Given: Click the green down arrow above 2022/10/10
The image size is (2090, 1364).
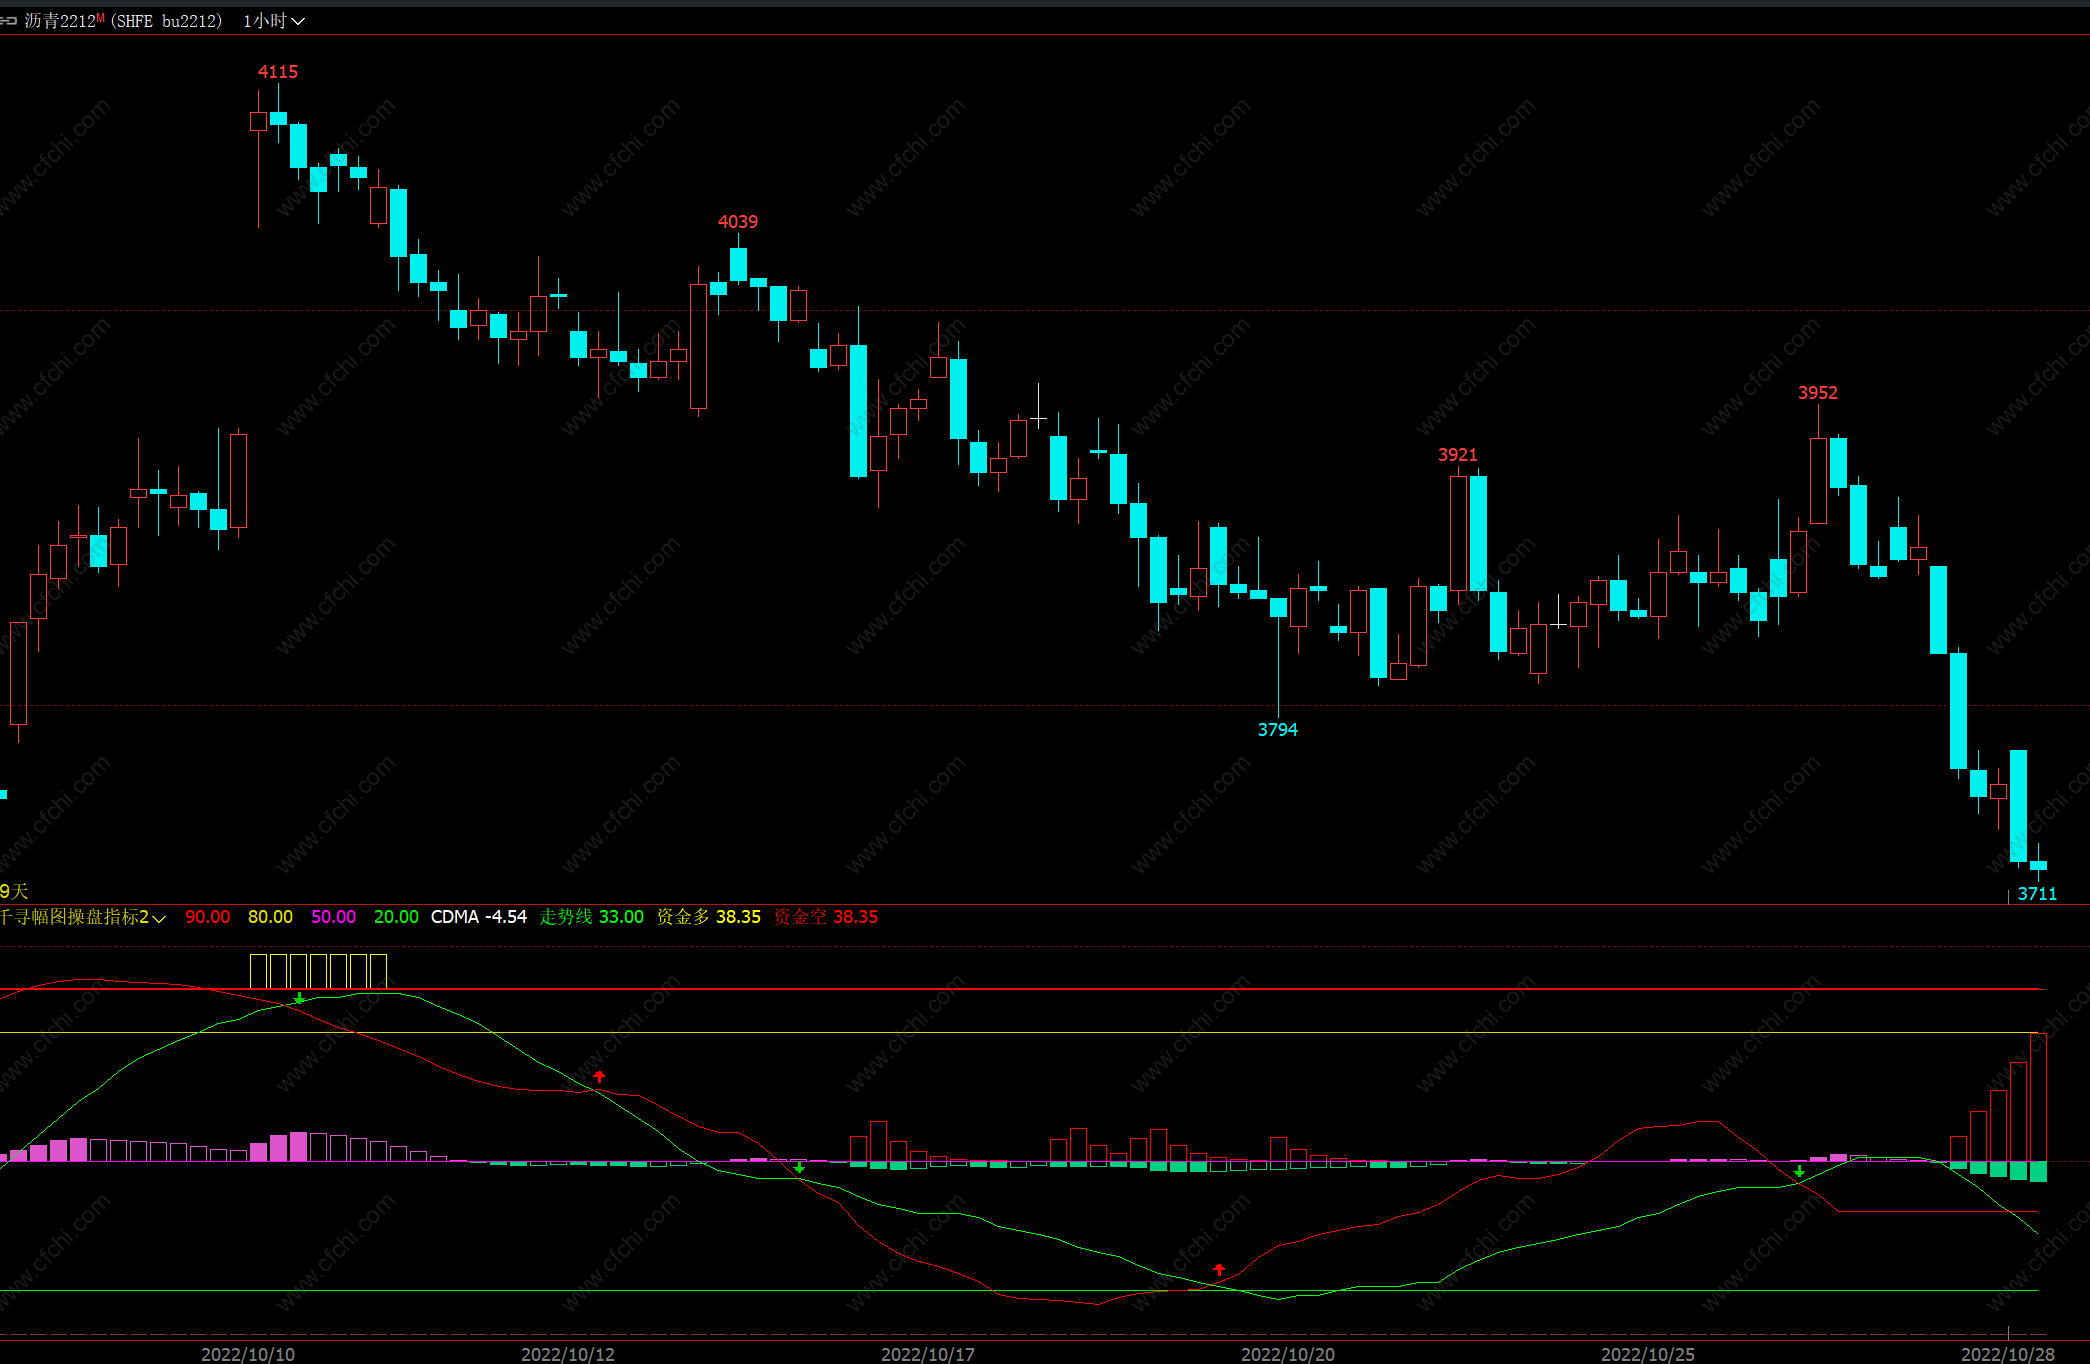Looking at the screenshot, I should pyautogui.click(x=299, y=998).
